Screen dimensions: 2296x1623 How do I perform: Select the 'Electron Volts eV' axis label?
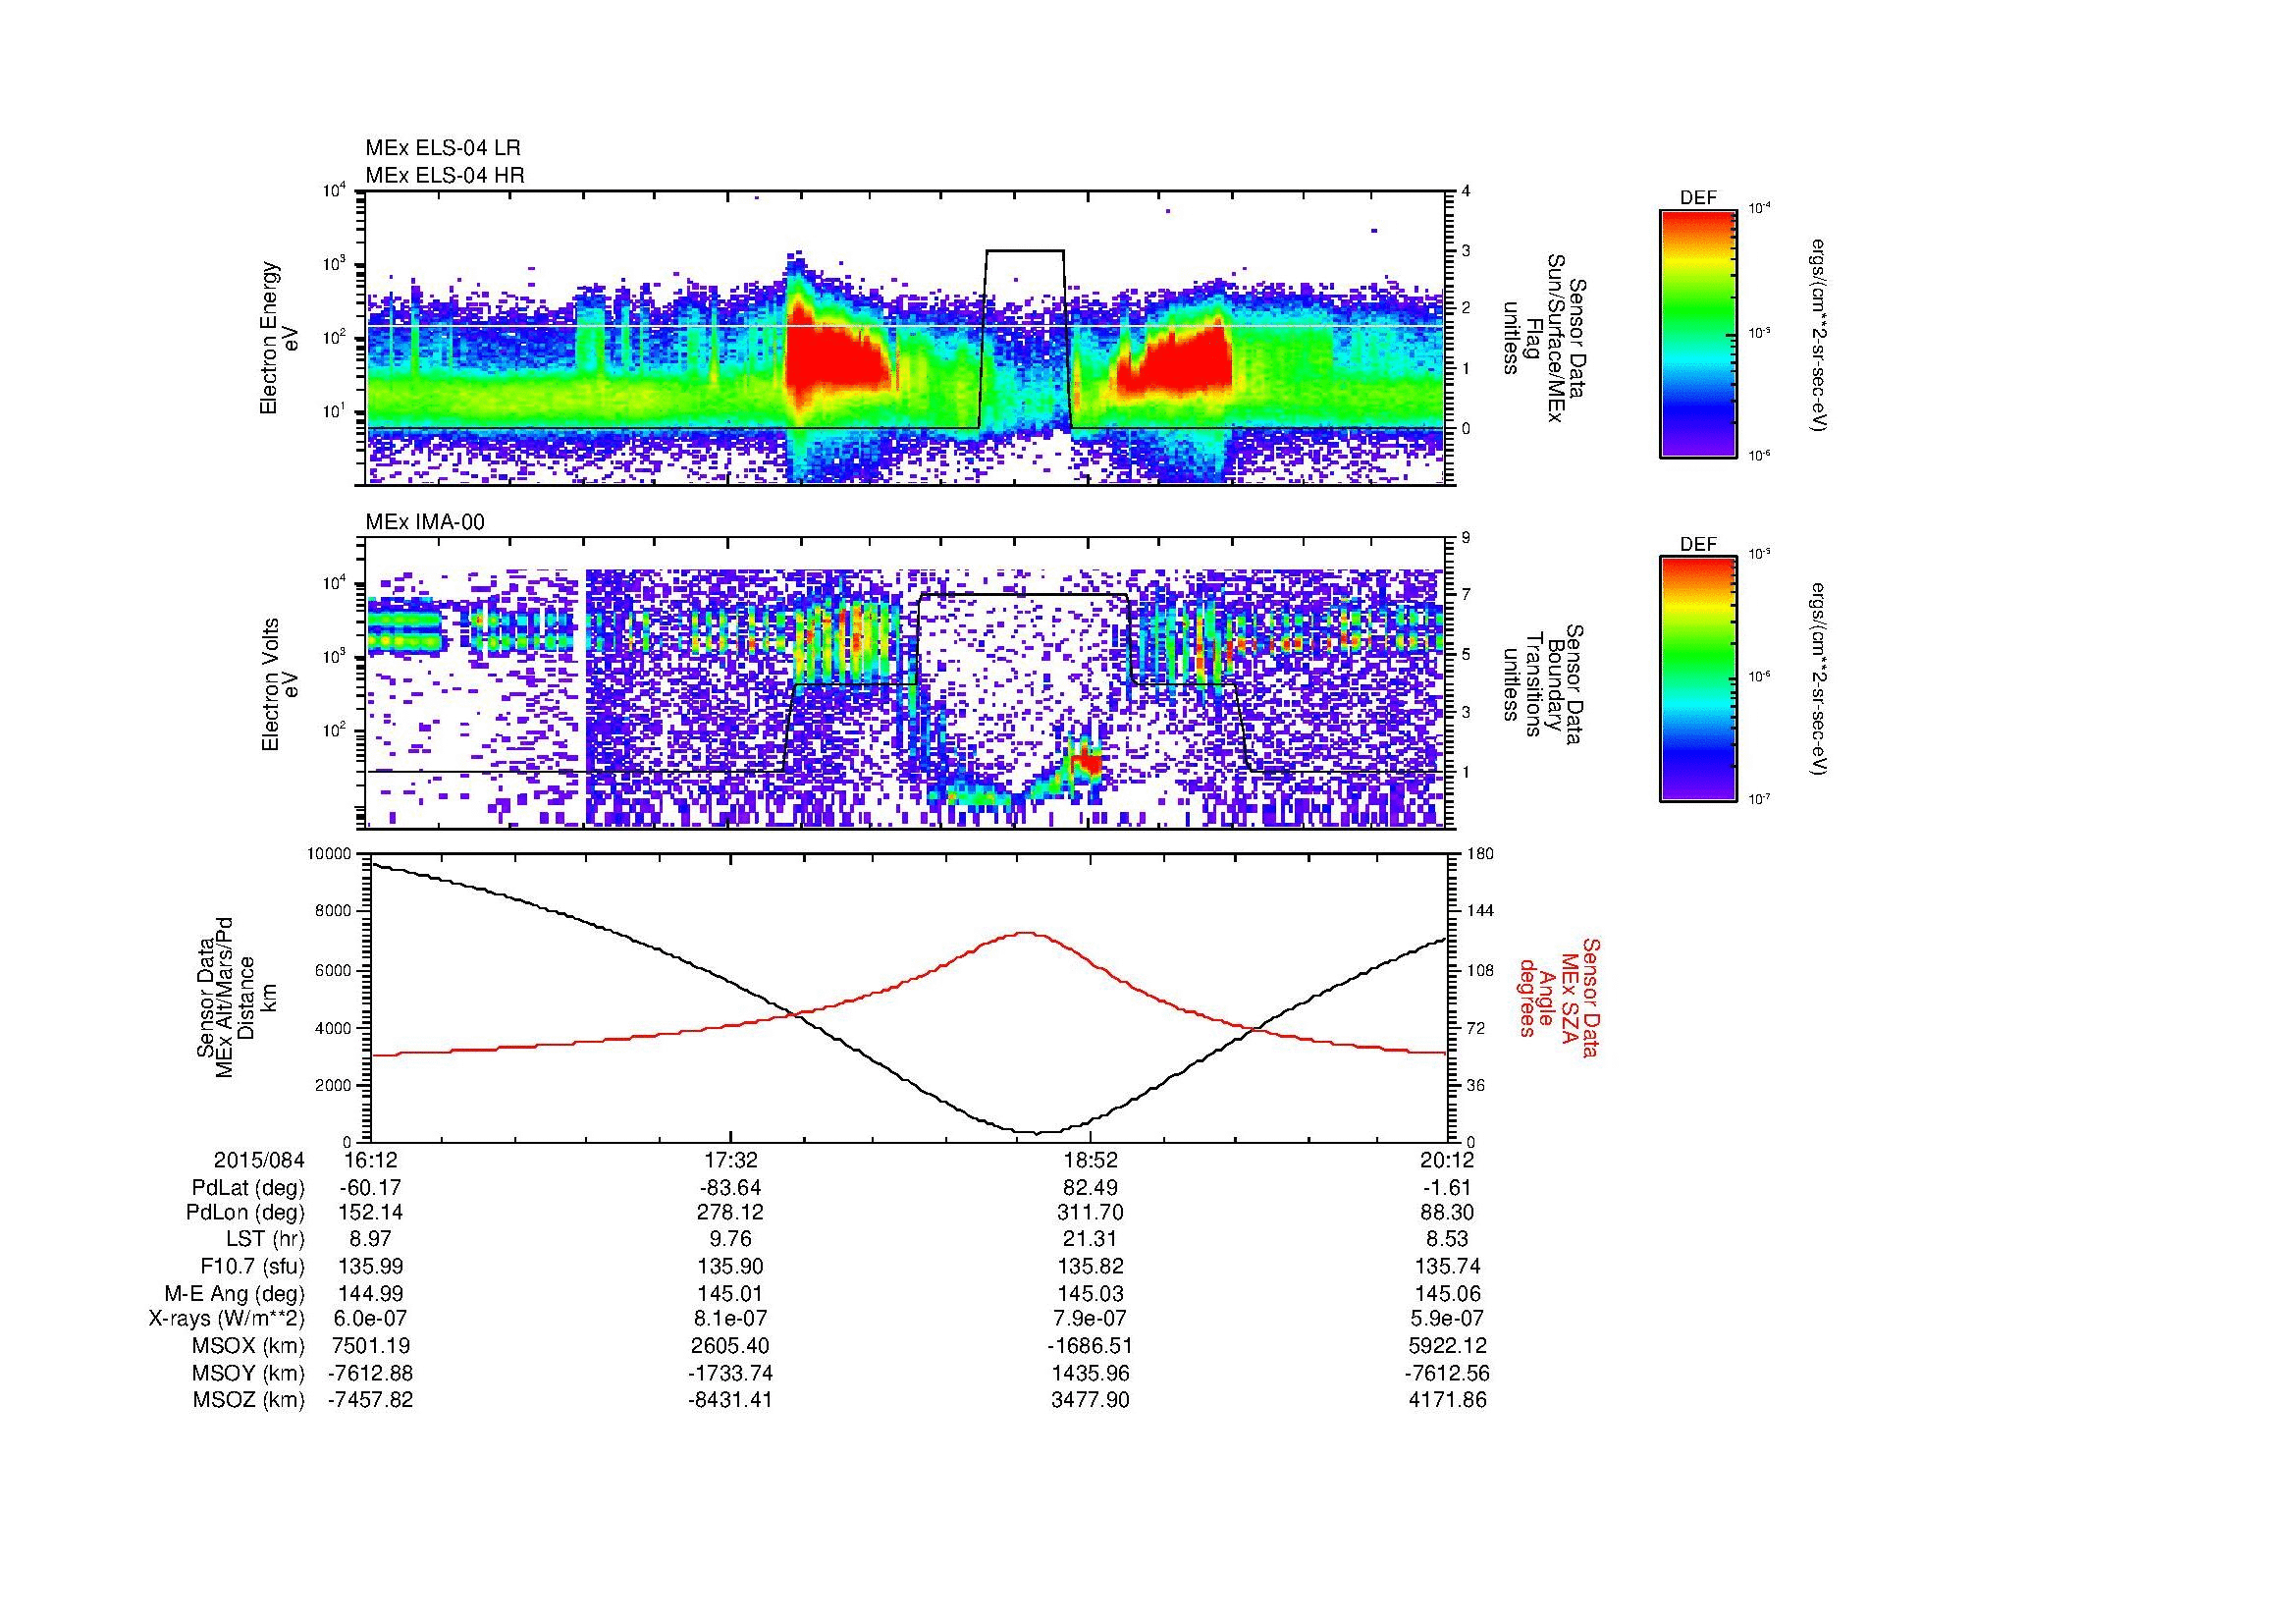pos(279,684)
